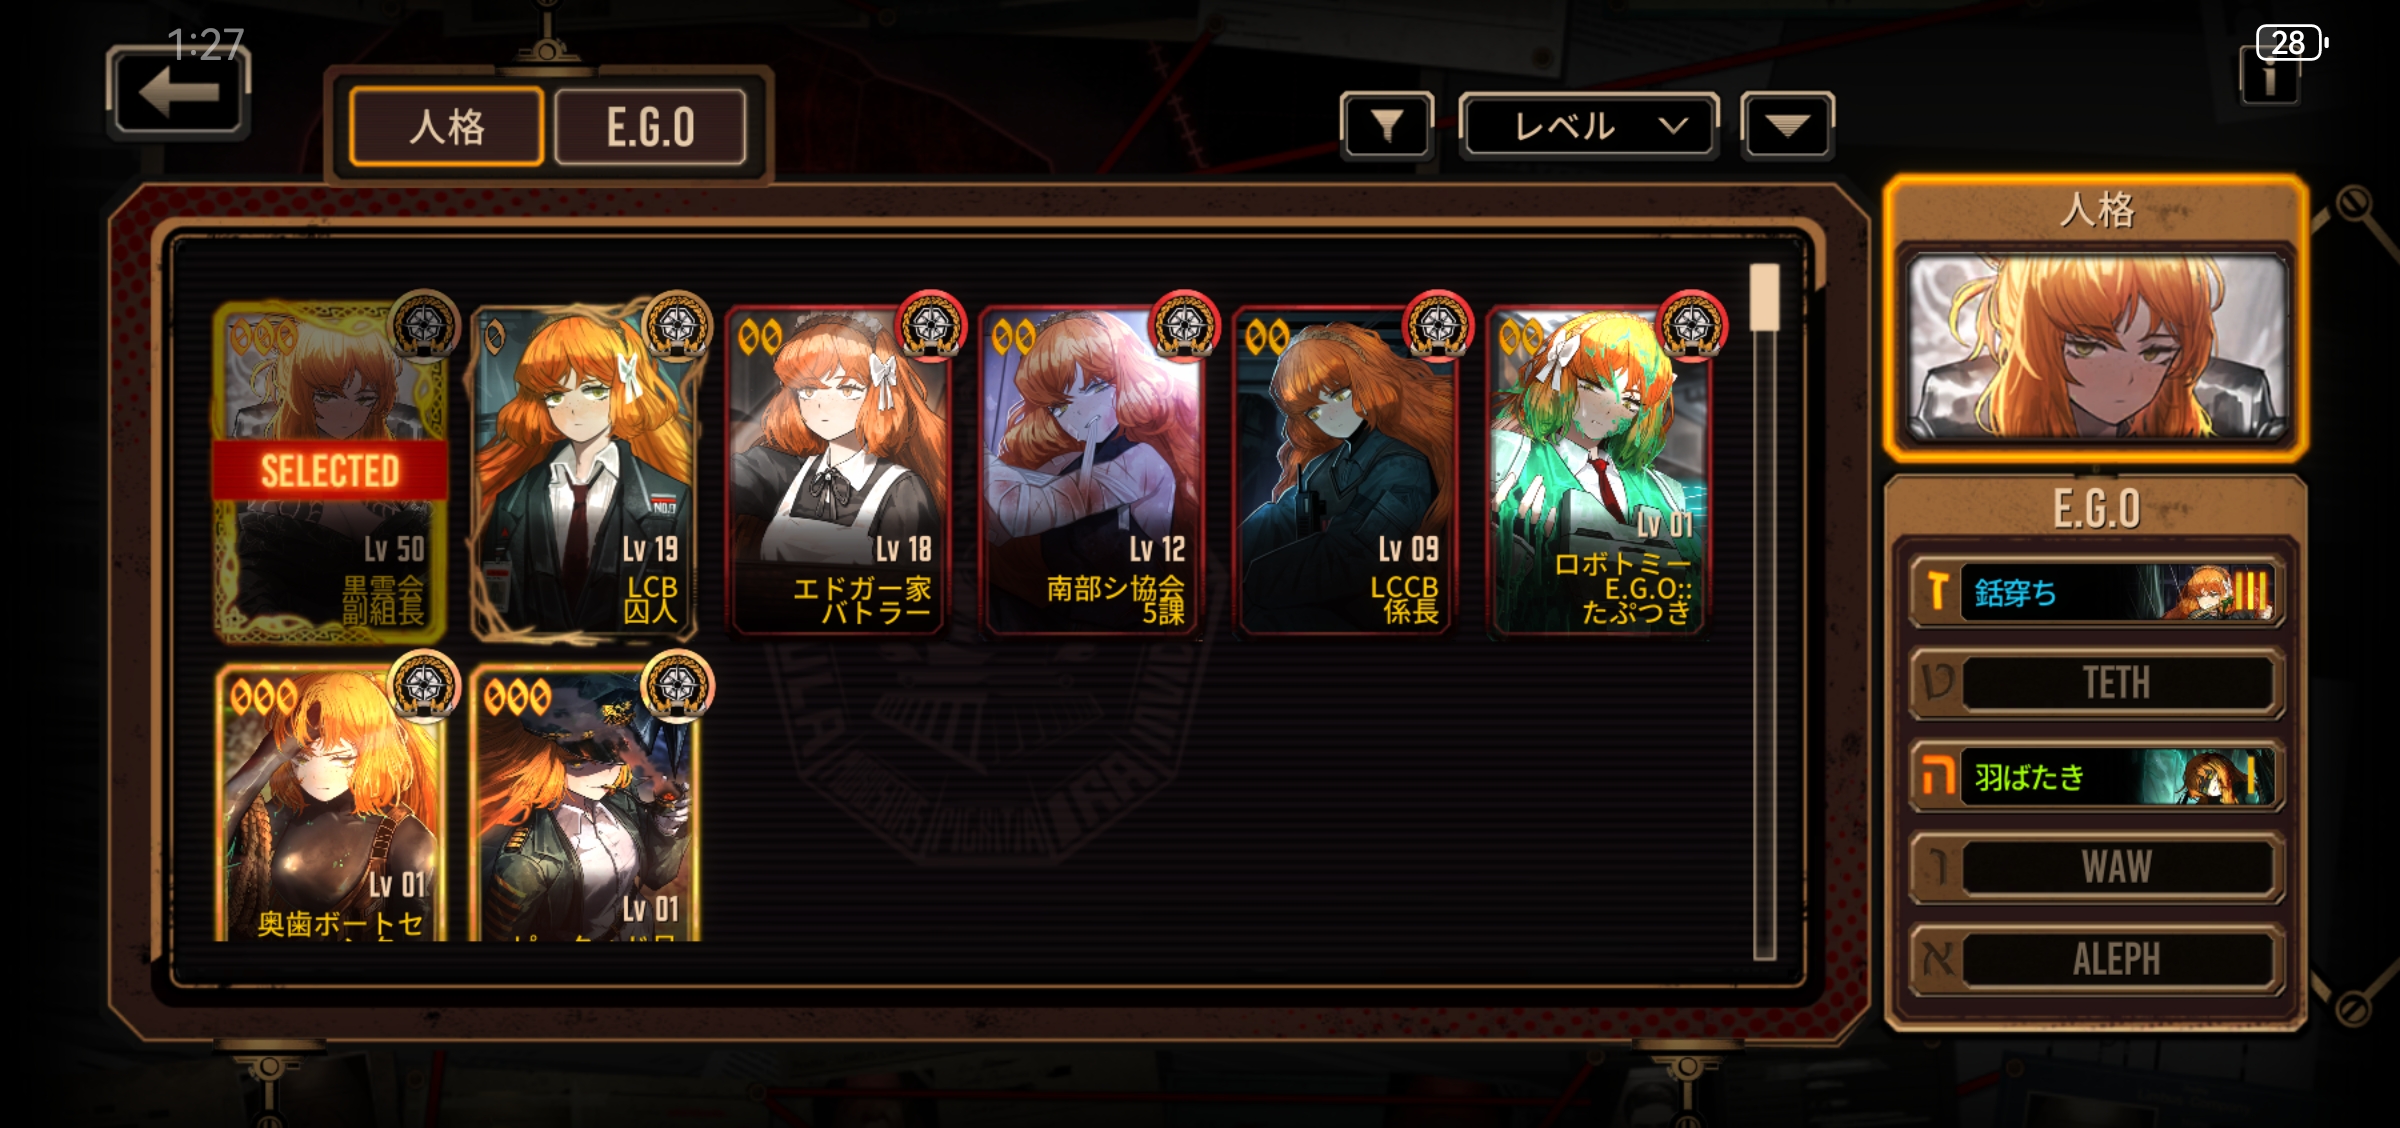The height and width of the screenshot is (1128, 2400).
Task: Deselect the SELECTED 黒雲会 副組長 card
Action: (330, 472)
